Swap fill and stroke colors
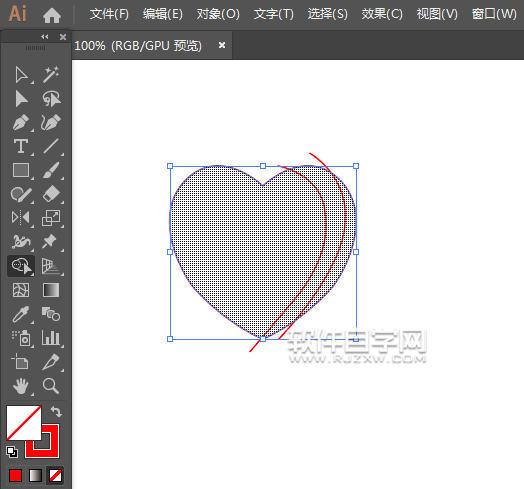The image size is (524, 489). point(56,411)
